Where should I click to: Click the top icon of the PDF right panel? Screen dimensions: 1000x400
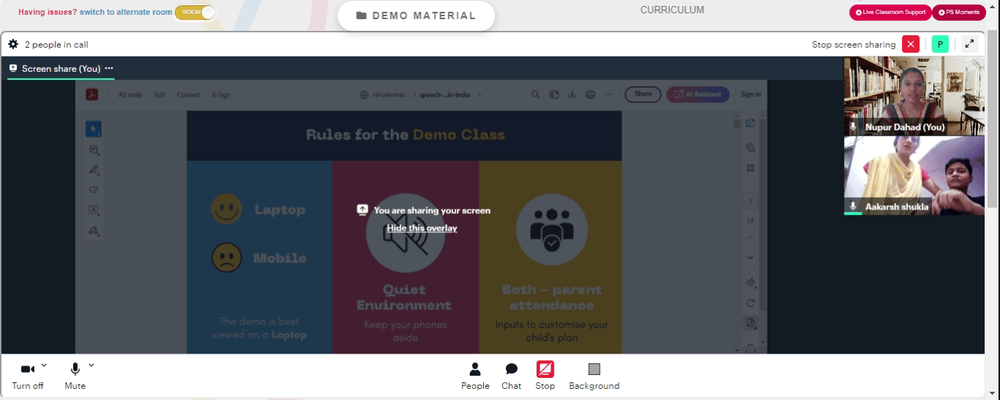tap(751, 123)
